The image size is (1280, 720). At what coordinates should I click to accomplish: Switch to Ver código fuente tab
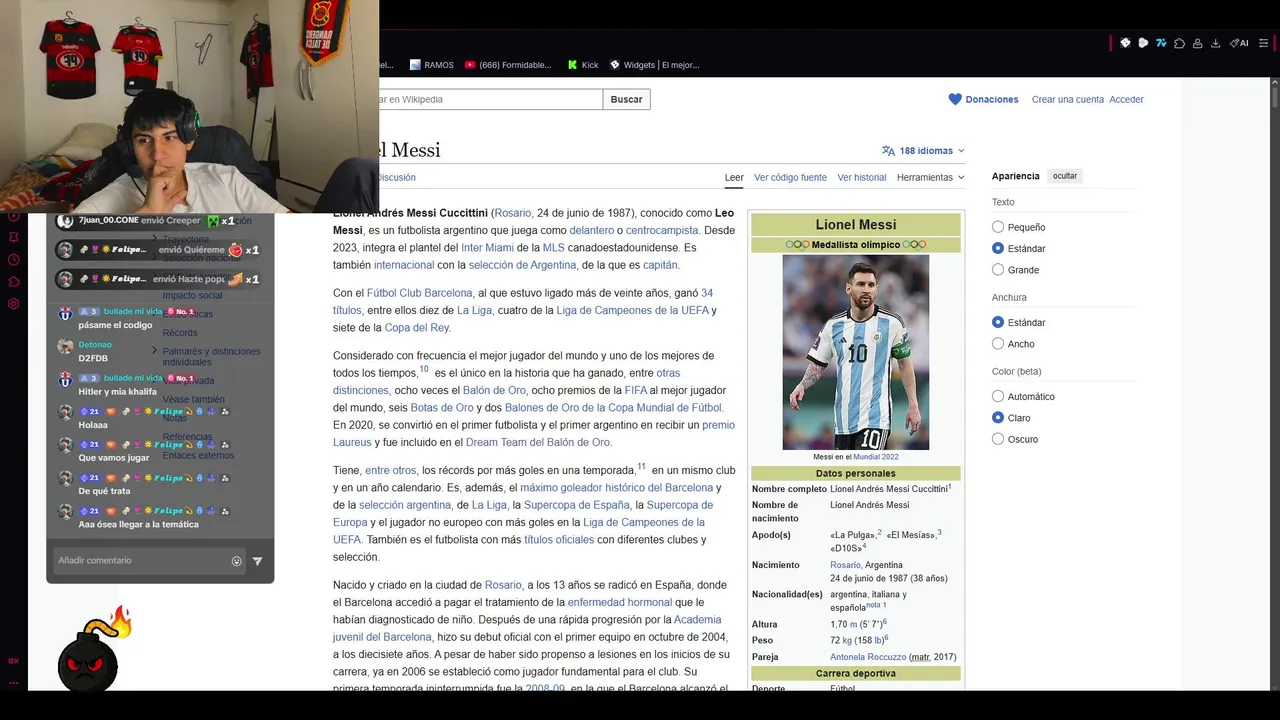tap(790, 177)
